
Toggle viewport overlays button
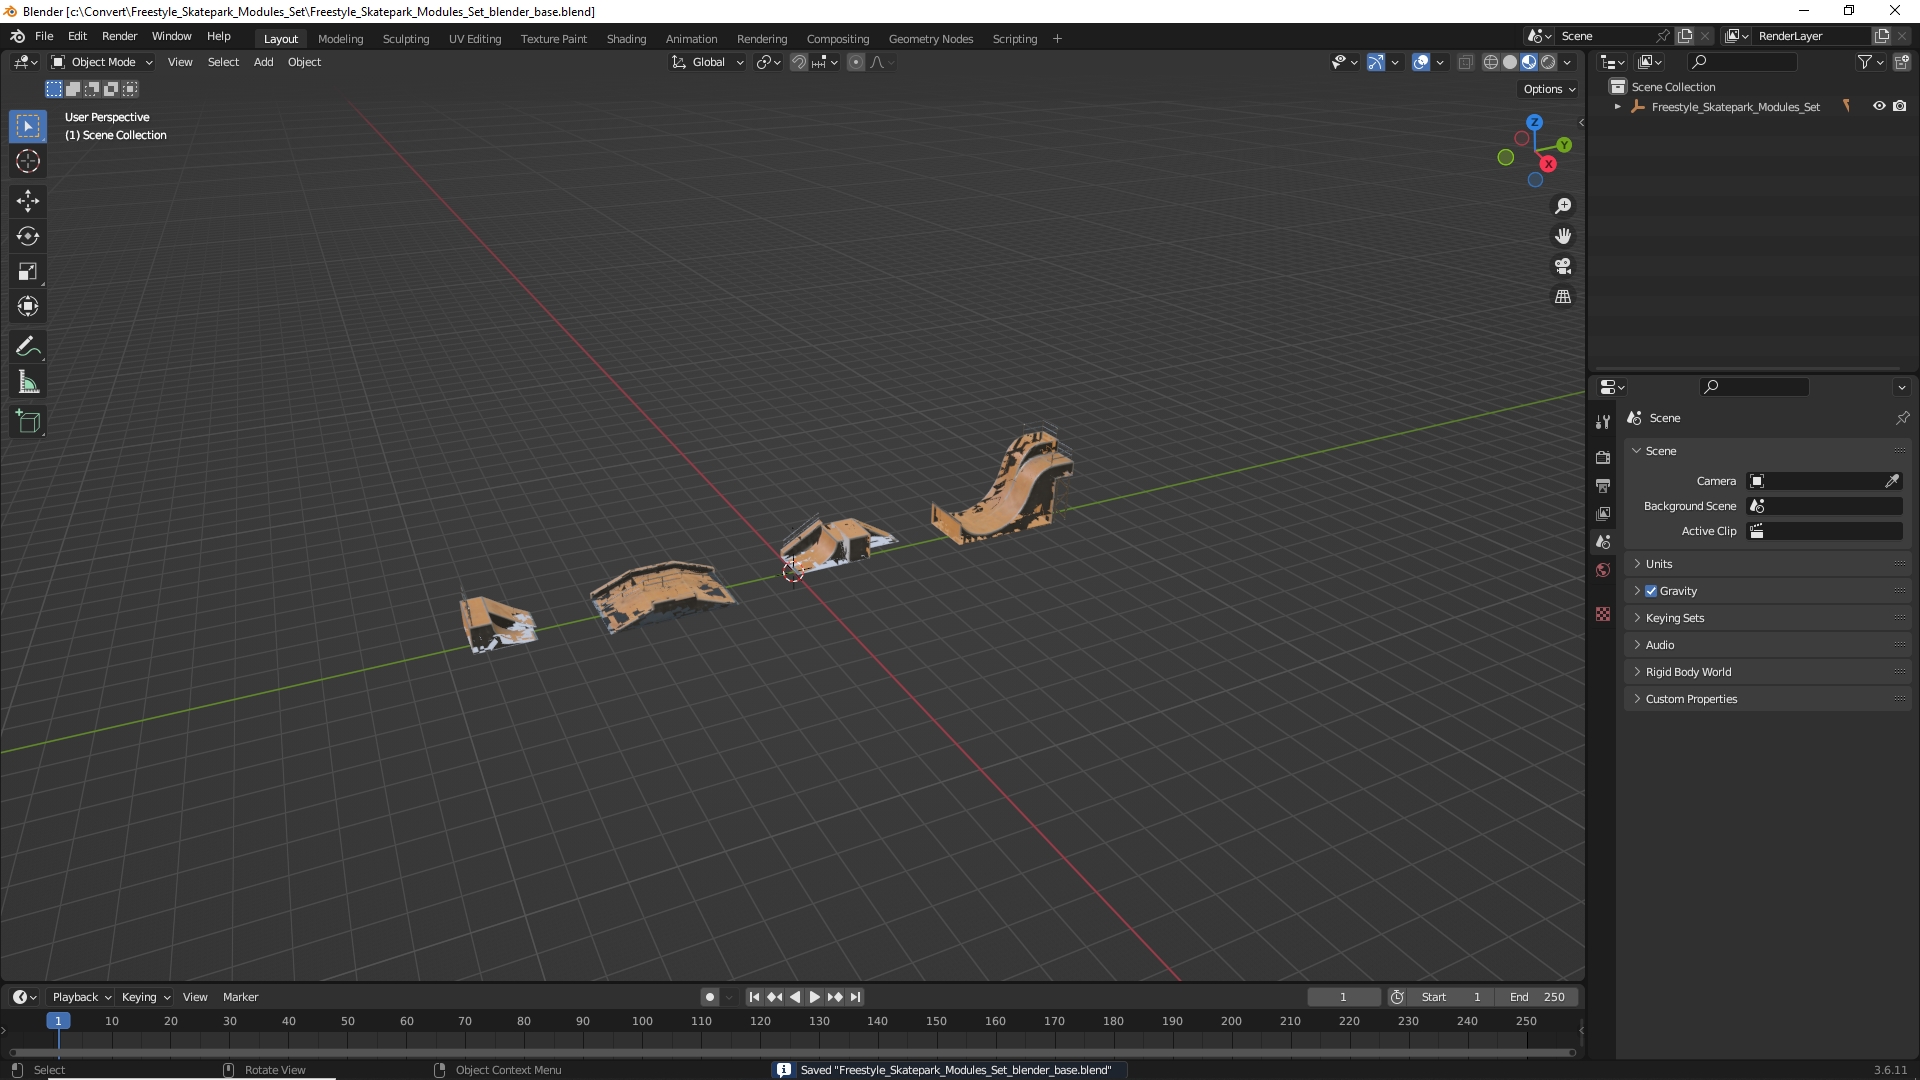1421,62
